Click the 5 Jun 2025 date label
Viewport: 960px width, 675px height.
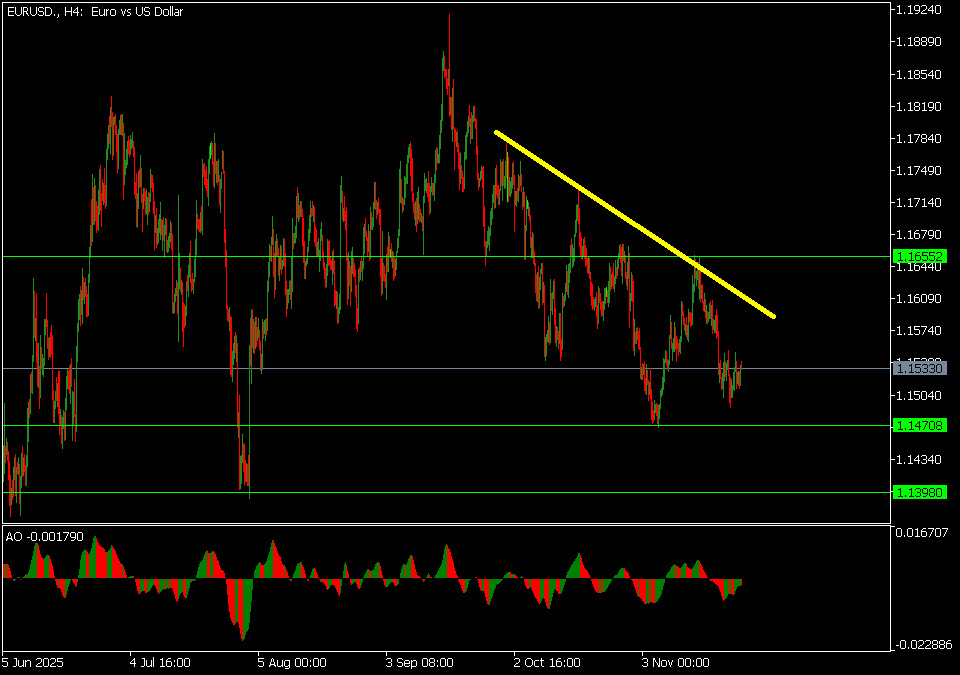pos(32,662)
